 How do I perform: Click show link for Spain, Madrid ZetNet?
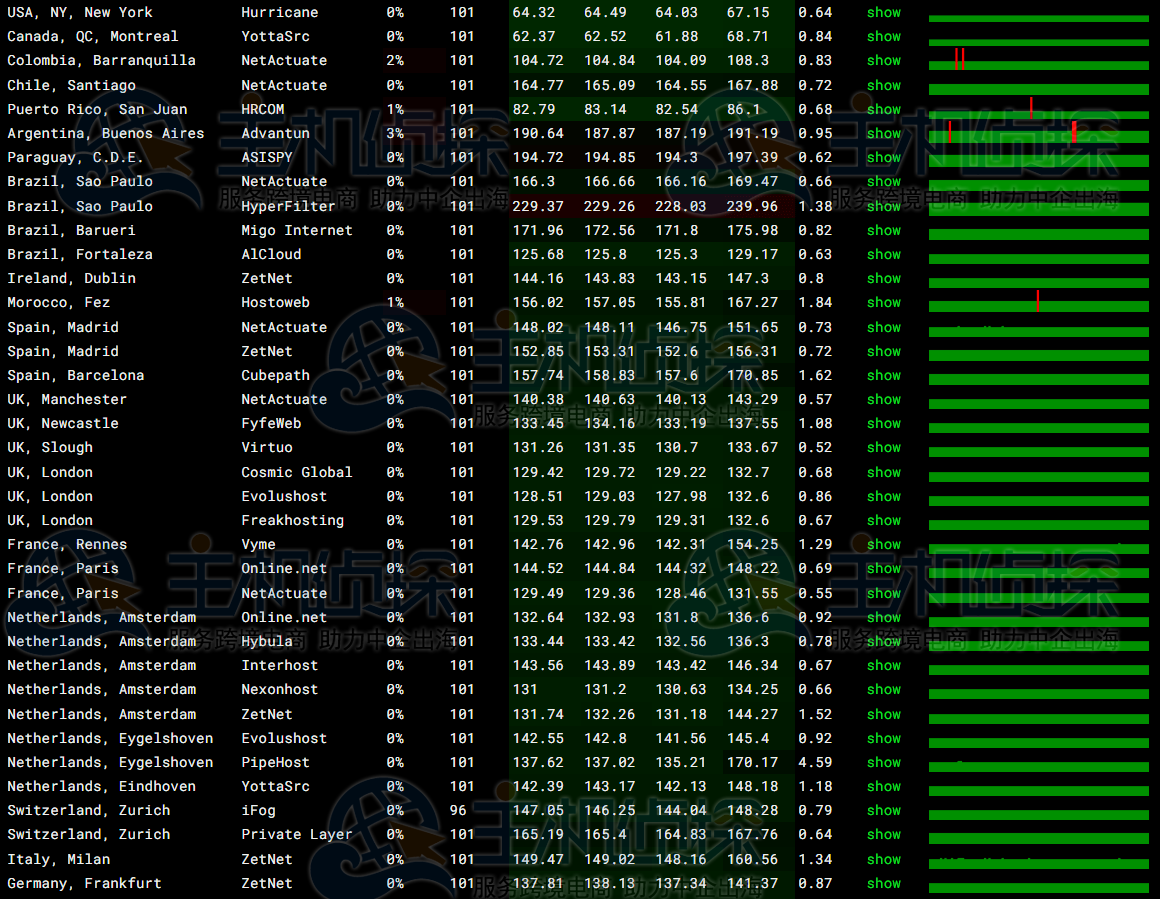pyautogui.click(x=883, y=351)
